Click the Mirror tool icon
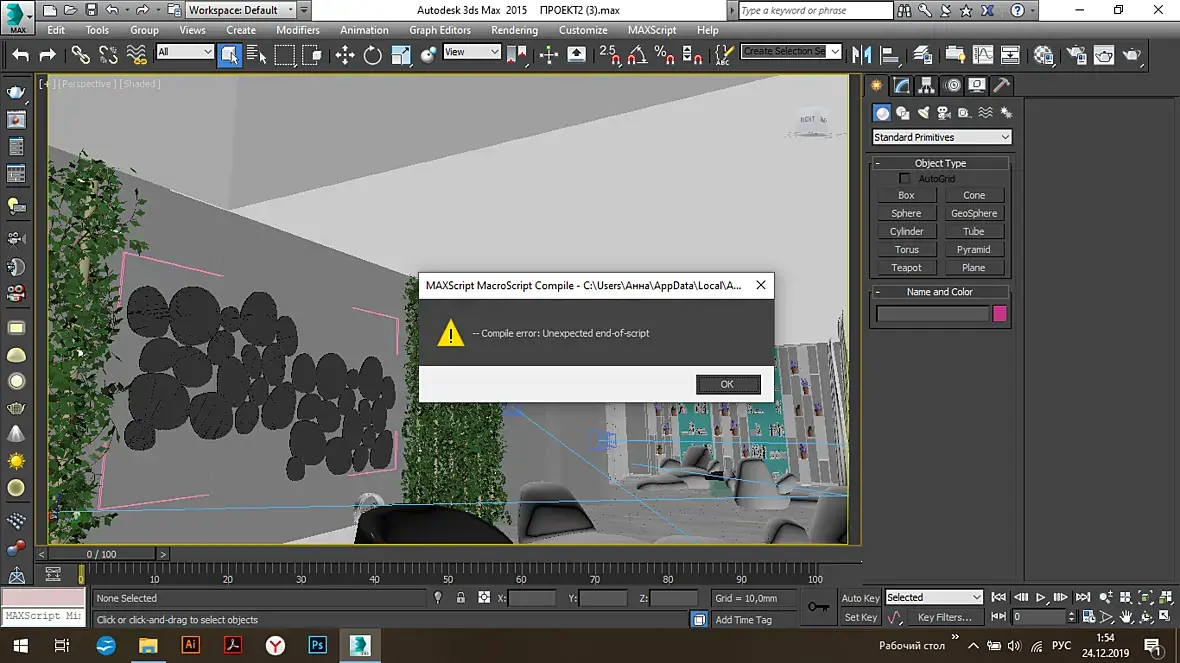 tap(862, 56)
